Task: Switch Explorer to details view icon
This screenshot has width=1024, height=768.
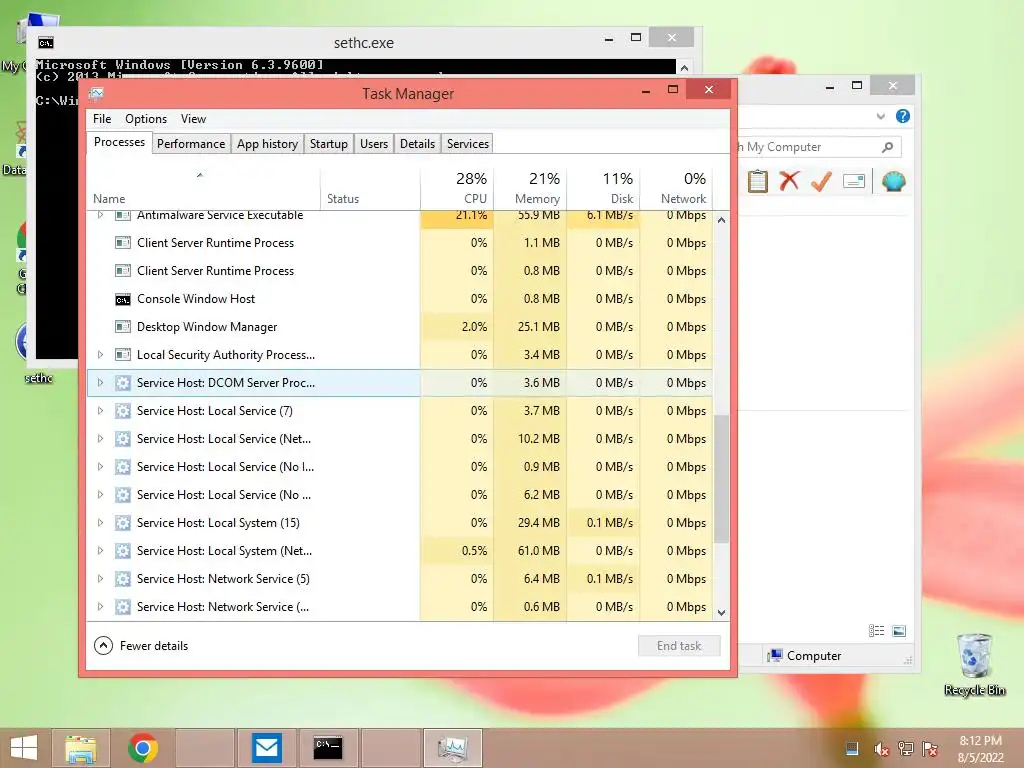Action: [x=876, y=630]
